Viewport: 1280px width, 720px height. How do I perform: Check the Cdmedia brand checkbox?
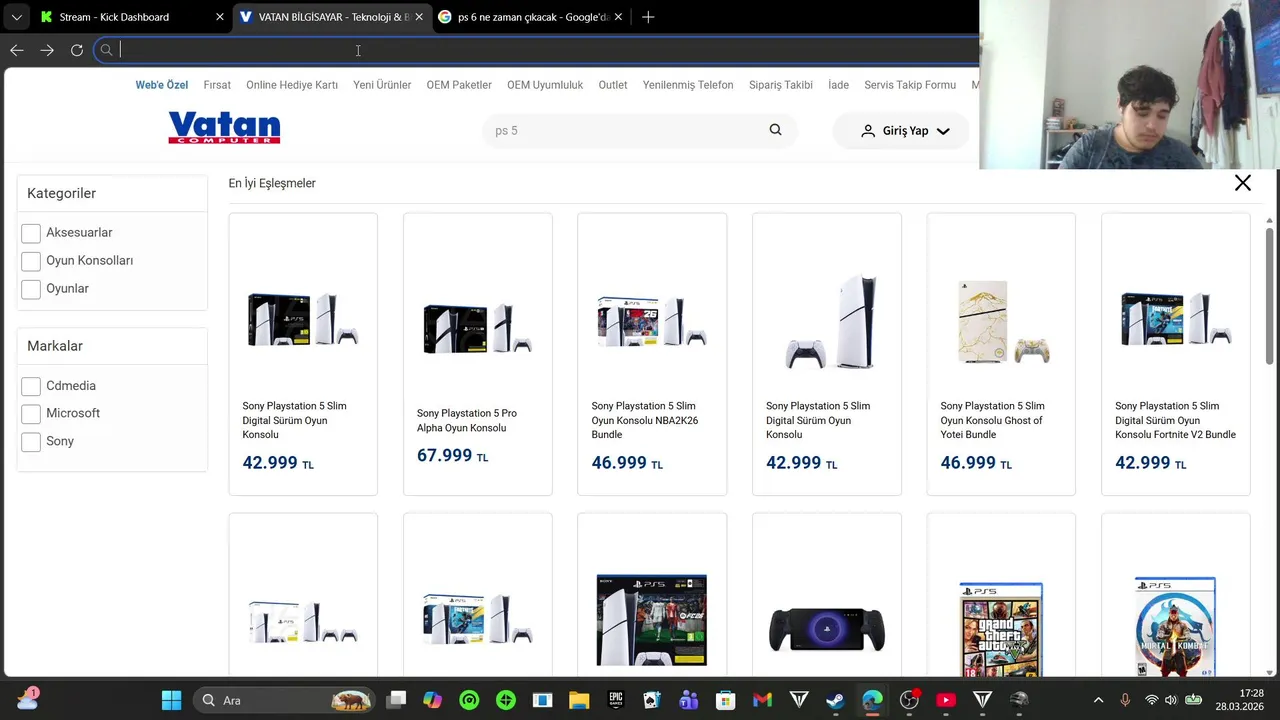[31, 386]
